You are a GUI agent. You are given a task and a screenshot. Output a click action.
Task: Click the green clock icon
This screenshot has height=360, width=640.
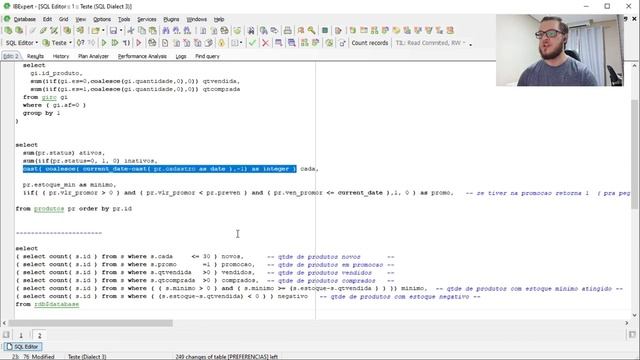click(x=329, y=43)
